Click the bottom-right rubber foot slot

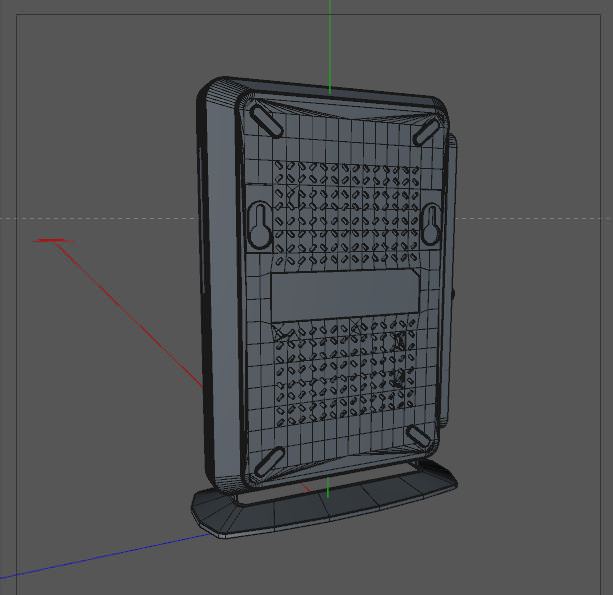click(x=419, y=437)
